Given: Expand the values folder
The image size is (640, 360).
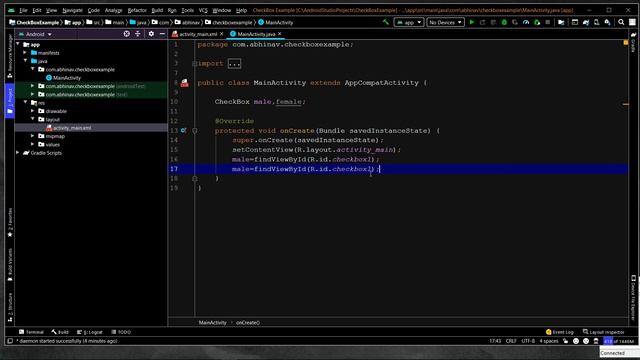Looking at the screenshot, I should (33, 144).
